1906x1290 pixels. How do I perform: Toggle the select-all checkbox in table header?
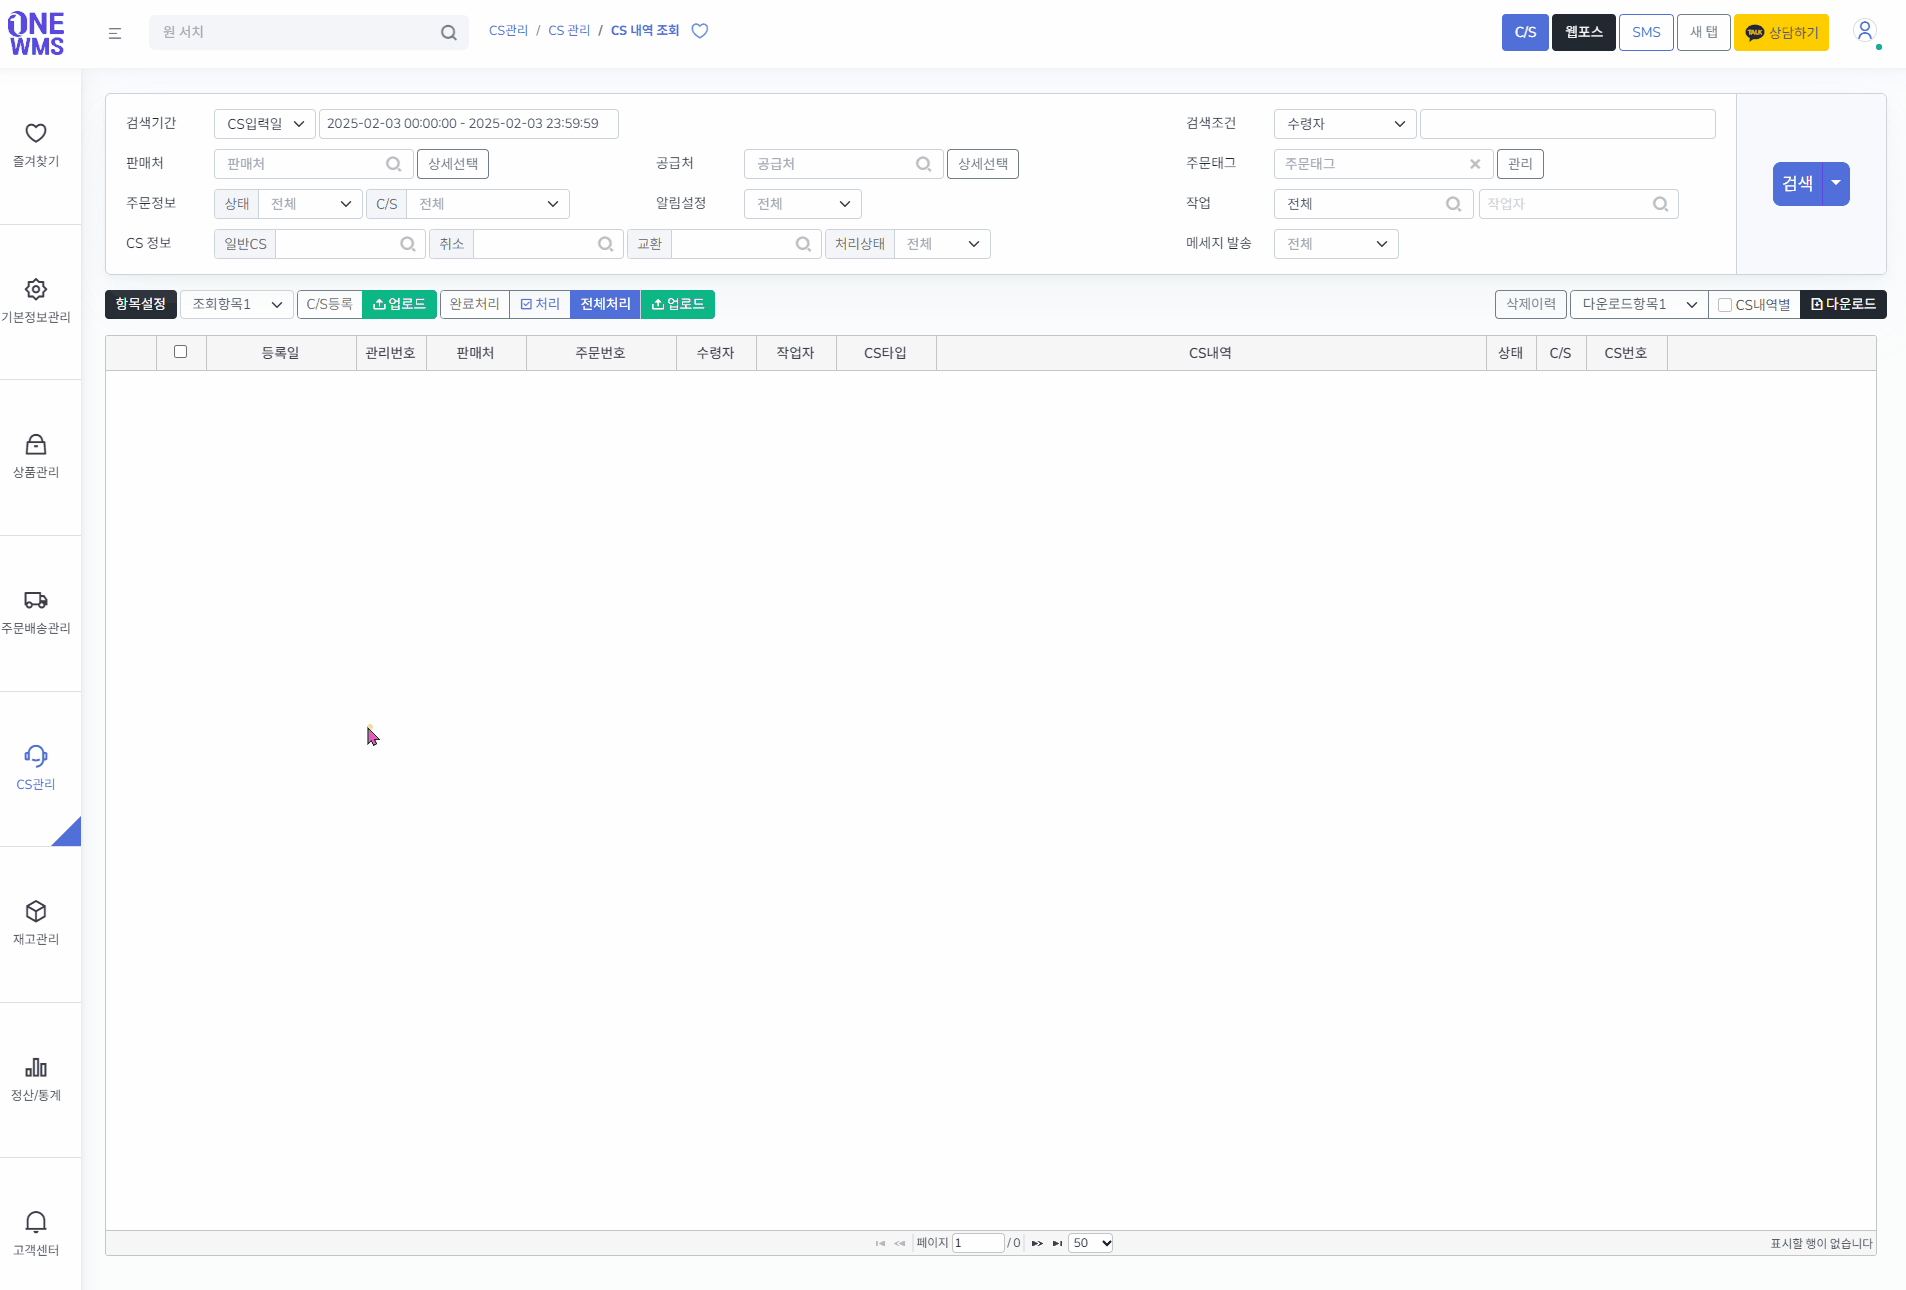pos(181,352)
